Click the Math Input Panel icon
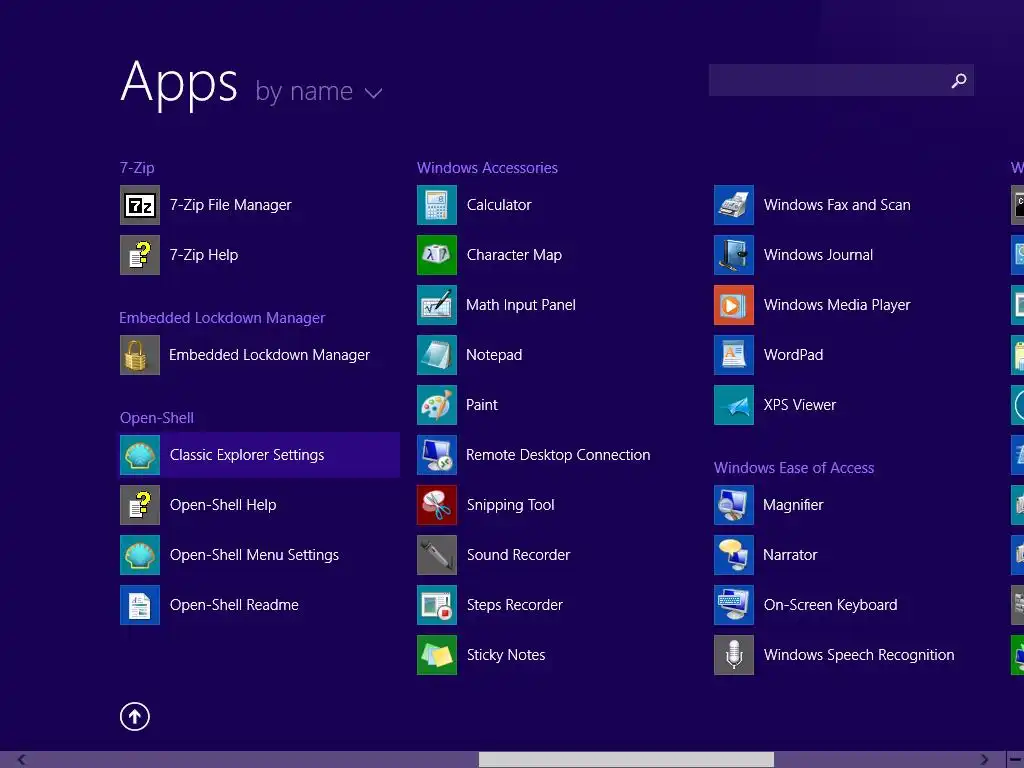This screenshot has height=768, width=1024. tap(437, 305)
